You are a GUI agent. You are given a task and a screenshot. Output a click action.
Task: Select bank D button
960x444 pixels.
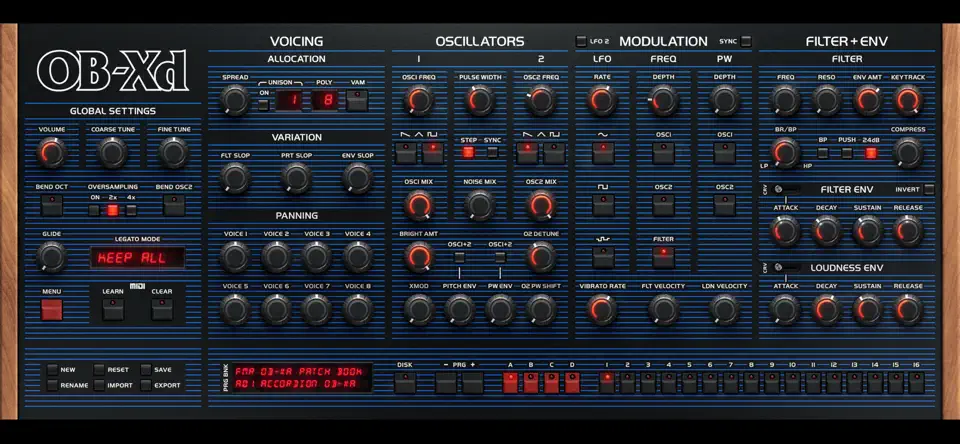572,382
